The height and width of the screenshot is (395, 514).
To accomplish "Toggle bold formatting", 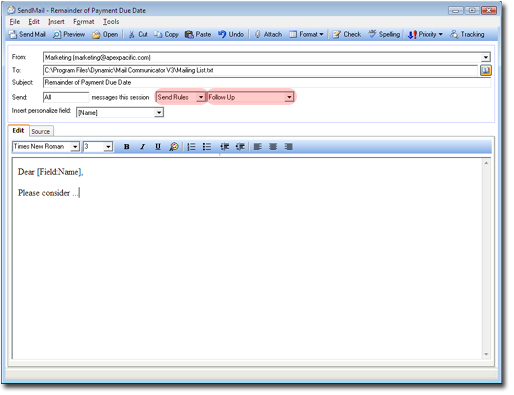I will tap(126, 147).
